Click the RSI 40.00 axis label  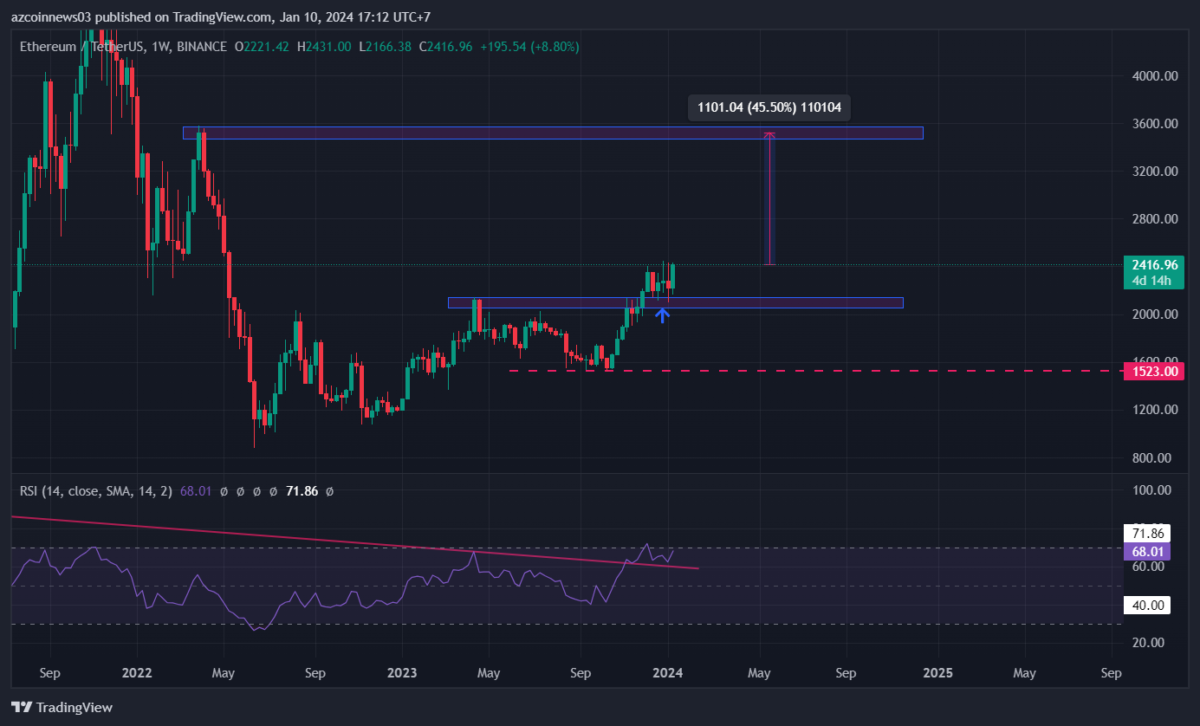point(1145,605)
